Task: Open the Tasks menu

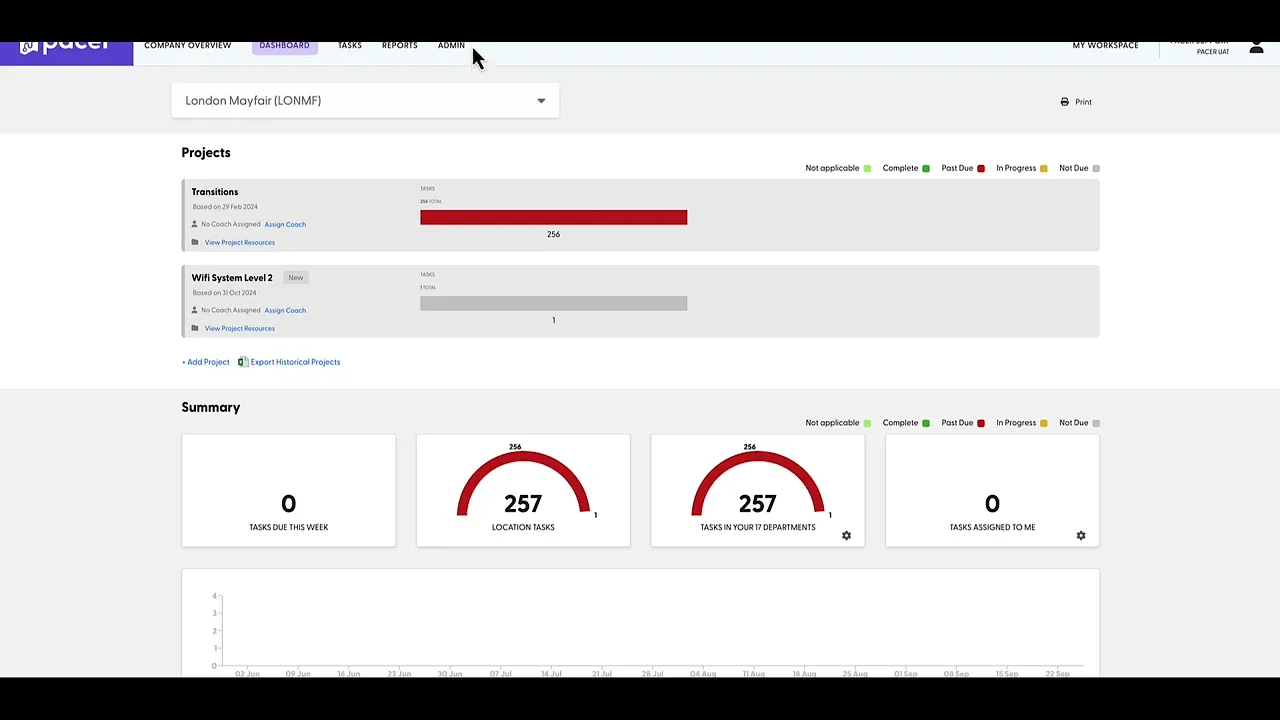Action: 349,46
